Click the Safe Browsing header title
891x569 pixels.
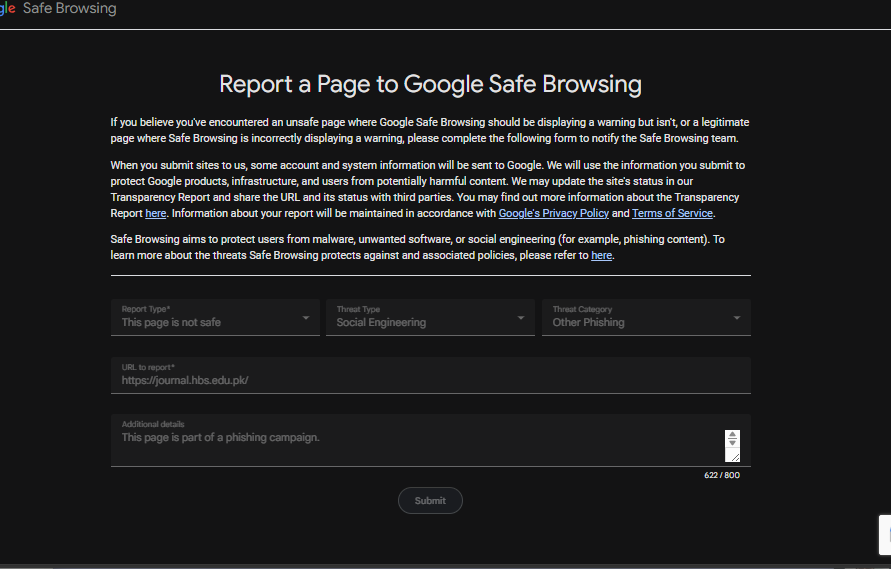[69, 9]
